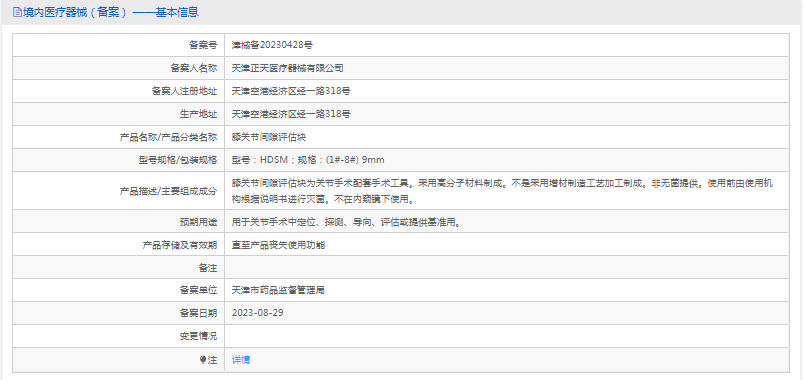
Task: Click the address value in 备案人注册地址 row
Action: point(291,91)
